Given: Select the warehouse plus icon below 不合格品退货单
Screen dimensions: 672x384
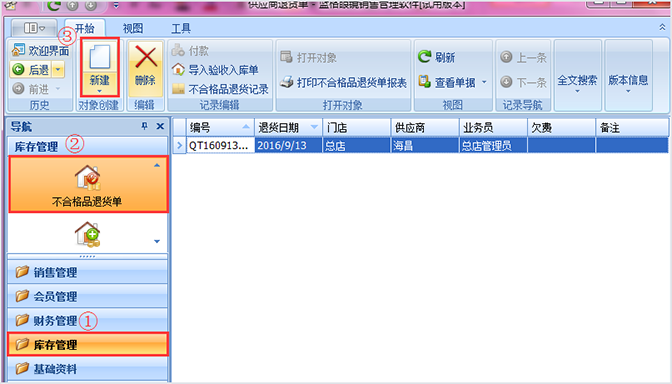Looking at the screenshot, I should 87,234.
